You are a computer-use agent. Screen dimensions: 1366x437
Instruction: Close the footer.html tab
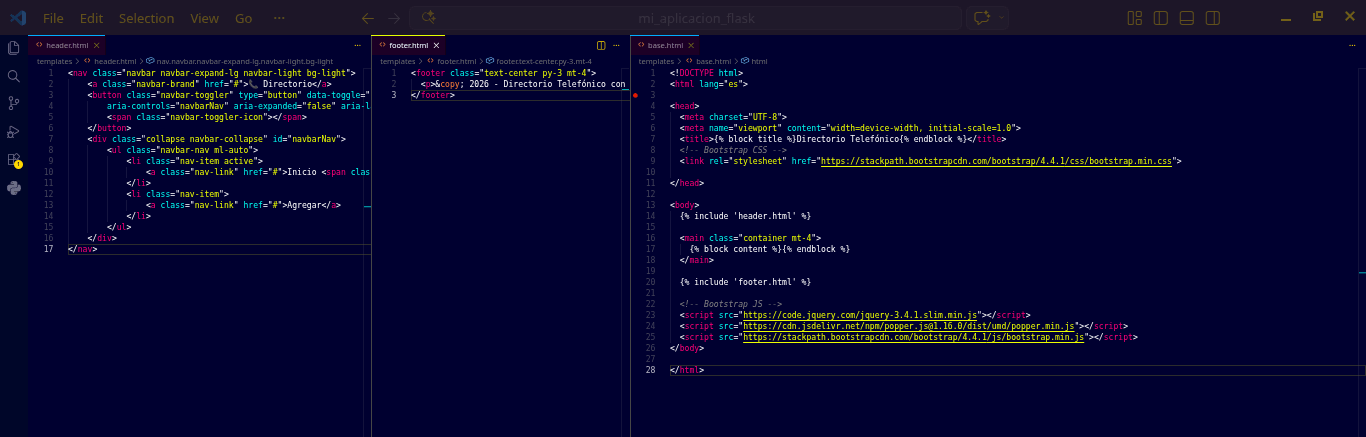(436, 46)
